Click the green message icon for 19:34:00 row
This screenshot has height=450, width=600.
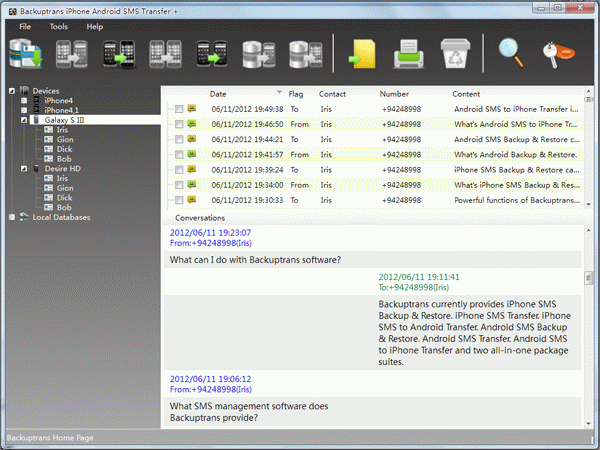coord(192,184)
